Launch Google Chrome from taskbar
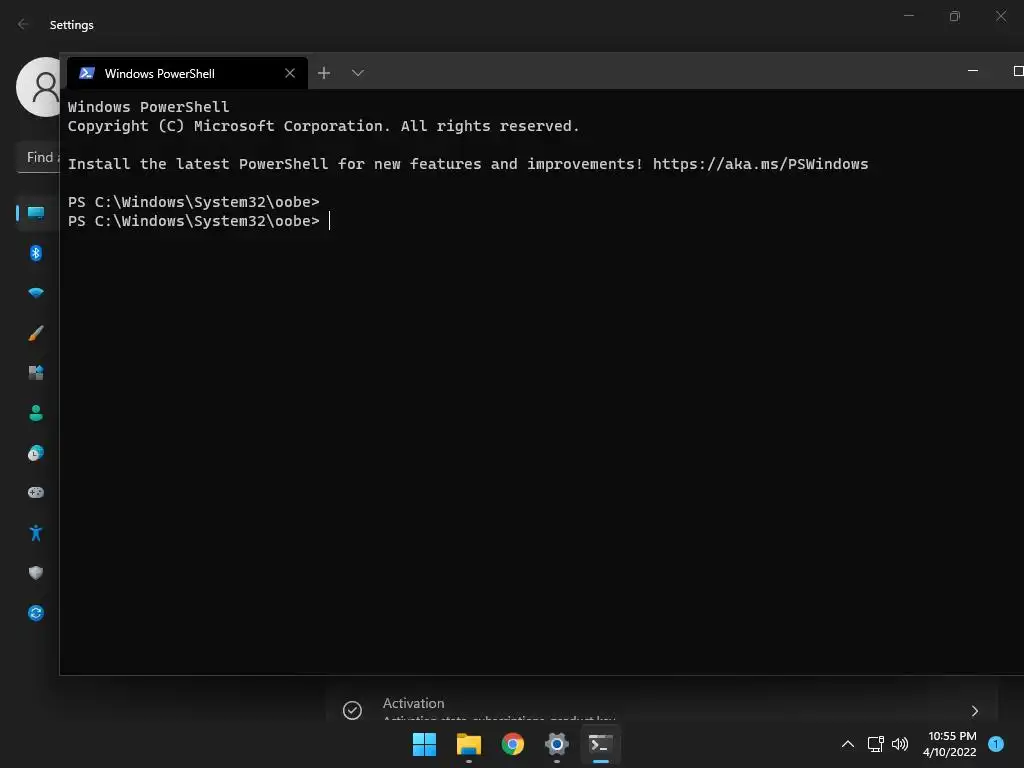The width and height of the screenshot is (1024, 768). click(x=513, y=744)
